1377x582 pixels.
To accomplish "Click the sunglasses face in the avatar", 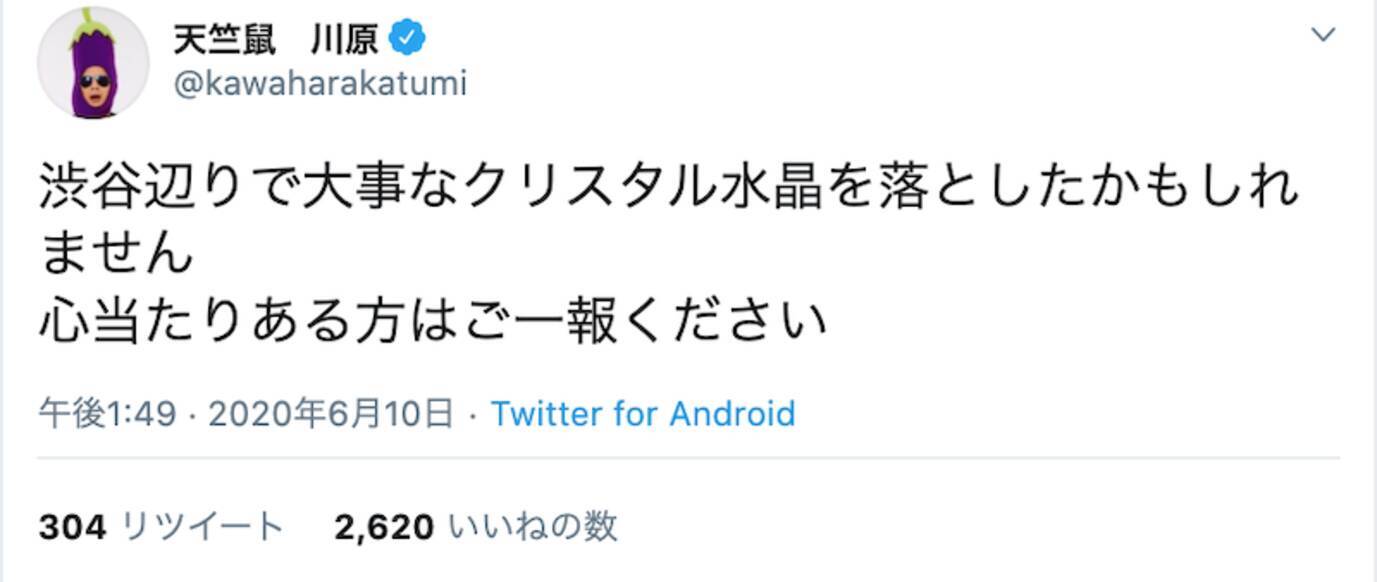I will 93,82.
